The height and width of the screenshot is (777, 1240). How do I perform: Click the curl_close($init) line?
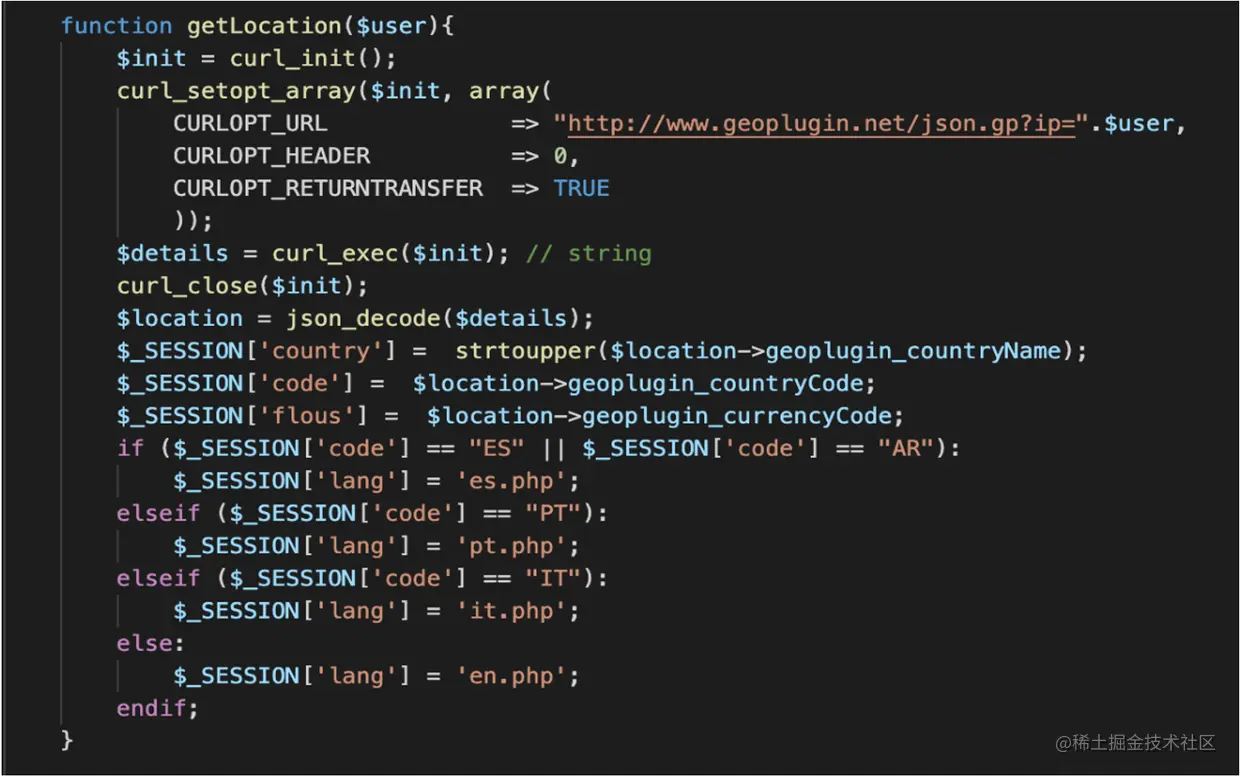pos(242,286)
